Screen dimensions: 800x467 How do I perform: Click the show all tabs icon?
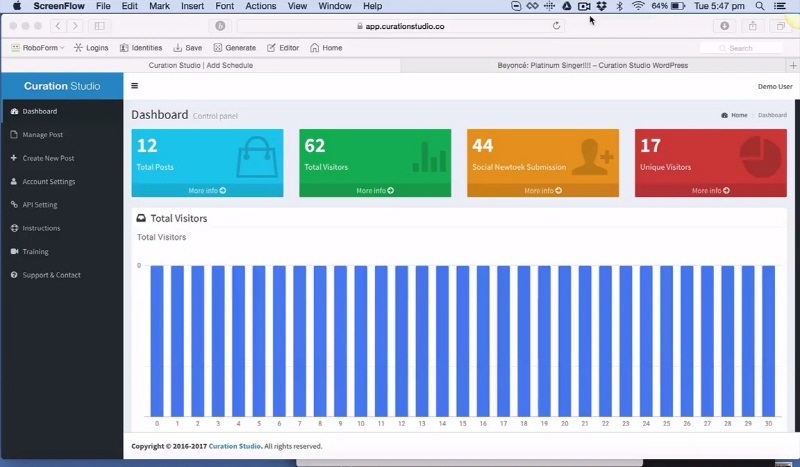[781, 26]
